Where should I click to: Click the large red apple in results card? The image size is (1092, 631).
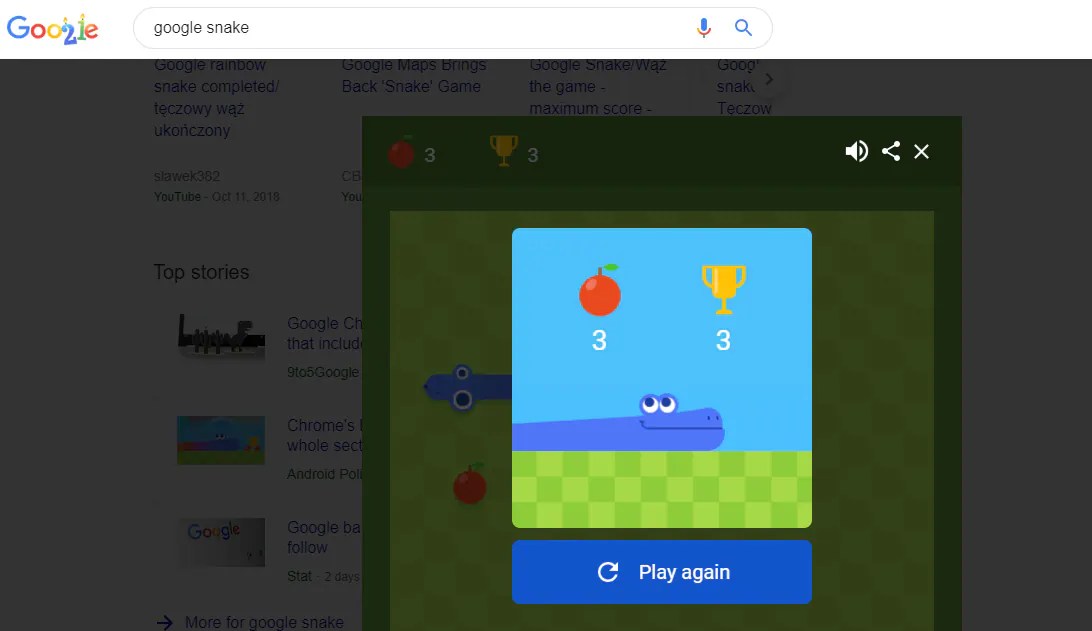click(x=600, y=290)
